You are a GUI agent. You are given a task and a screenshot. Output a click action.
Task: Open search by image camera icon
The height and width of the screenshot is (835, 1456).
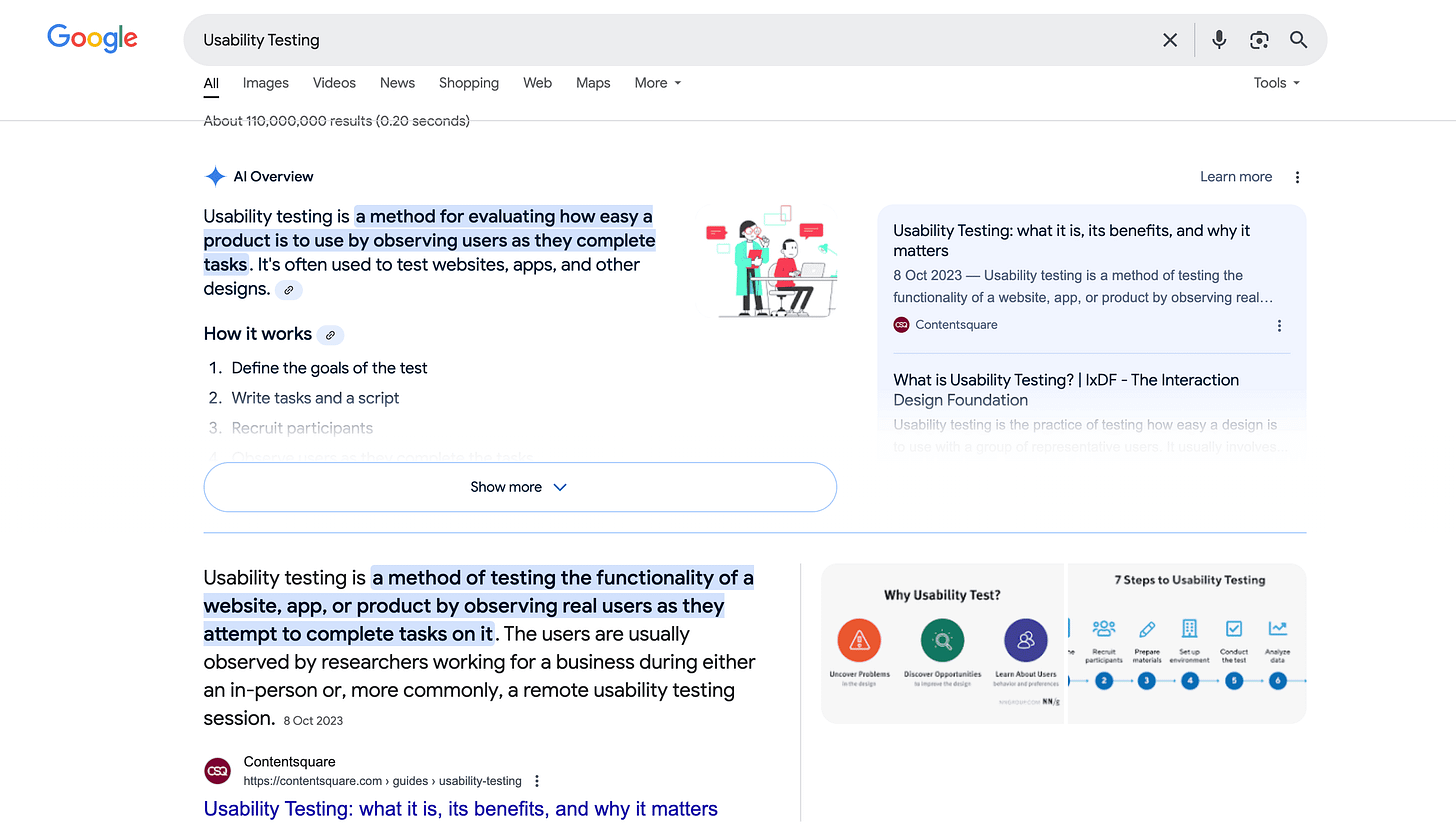click(x=1259, y=40)
